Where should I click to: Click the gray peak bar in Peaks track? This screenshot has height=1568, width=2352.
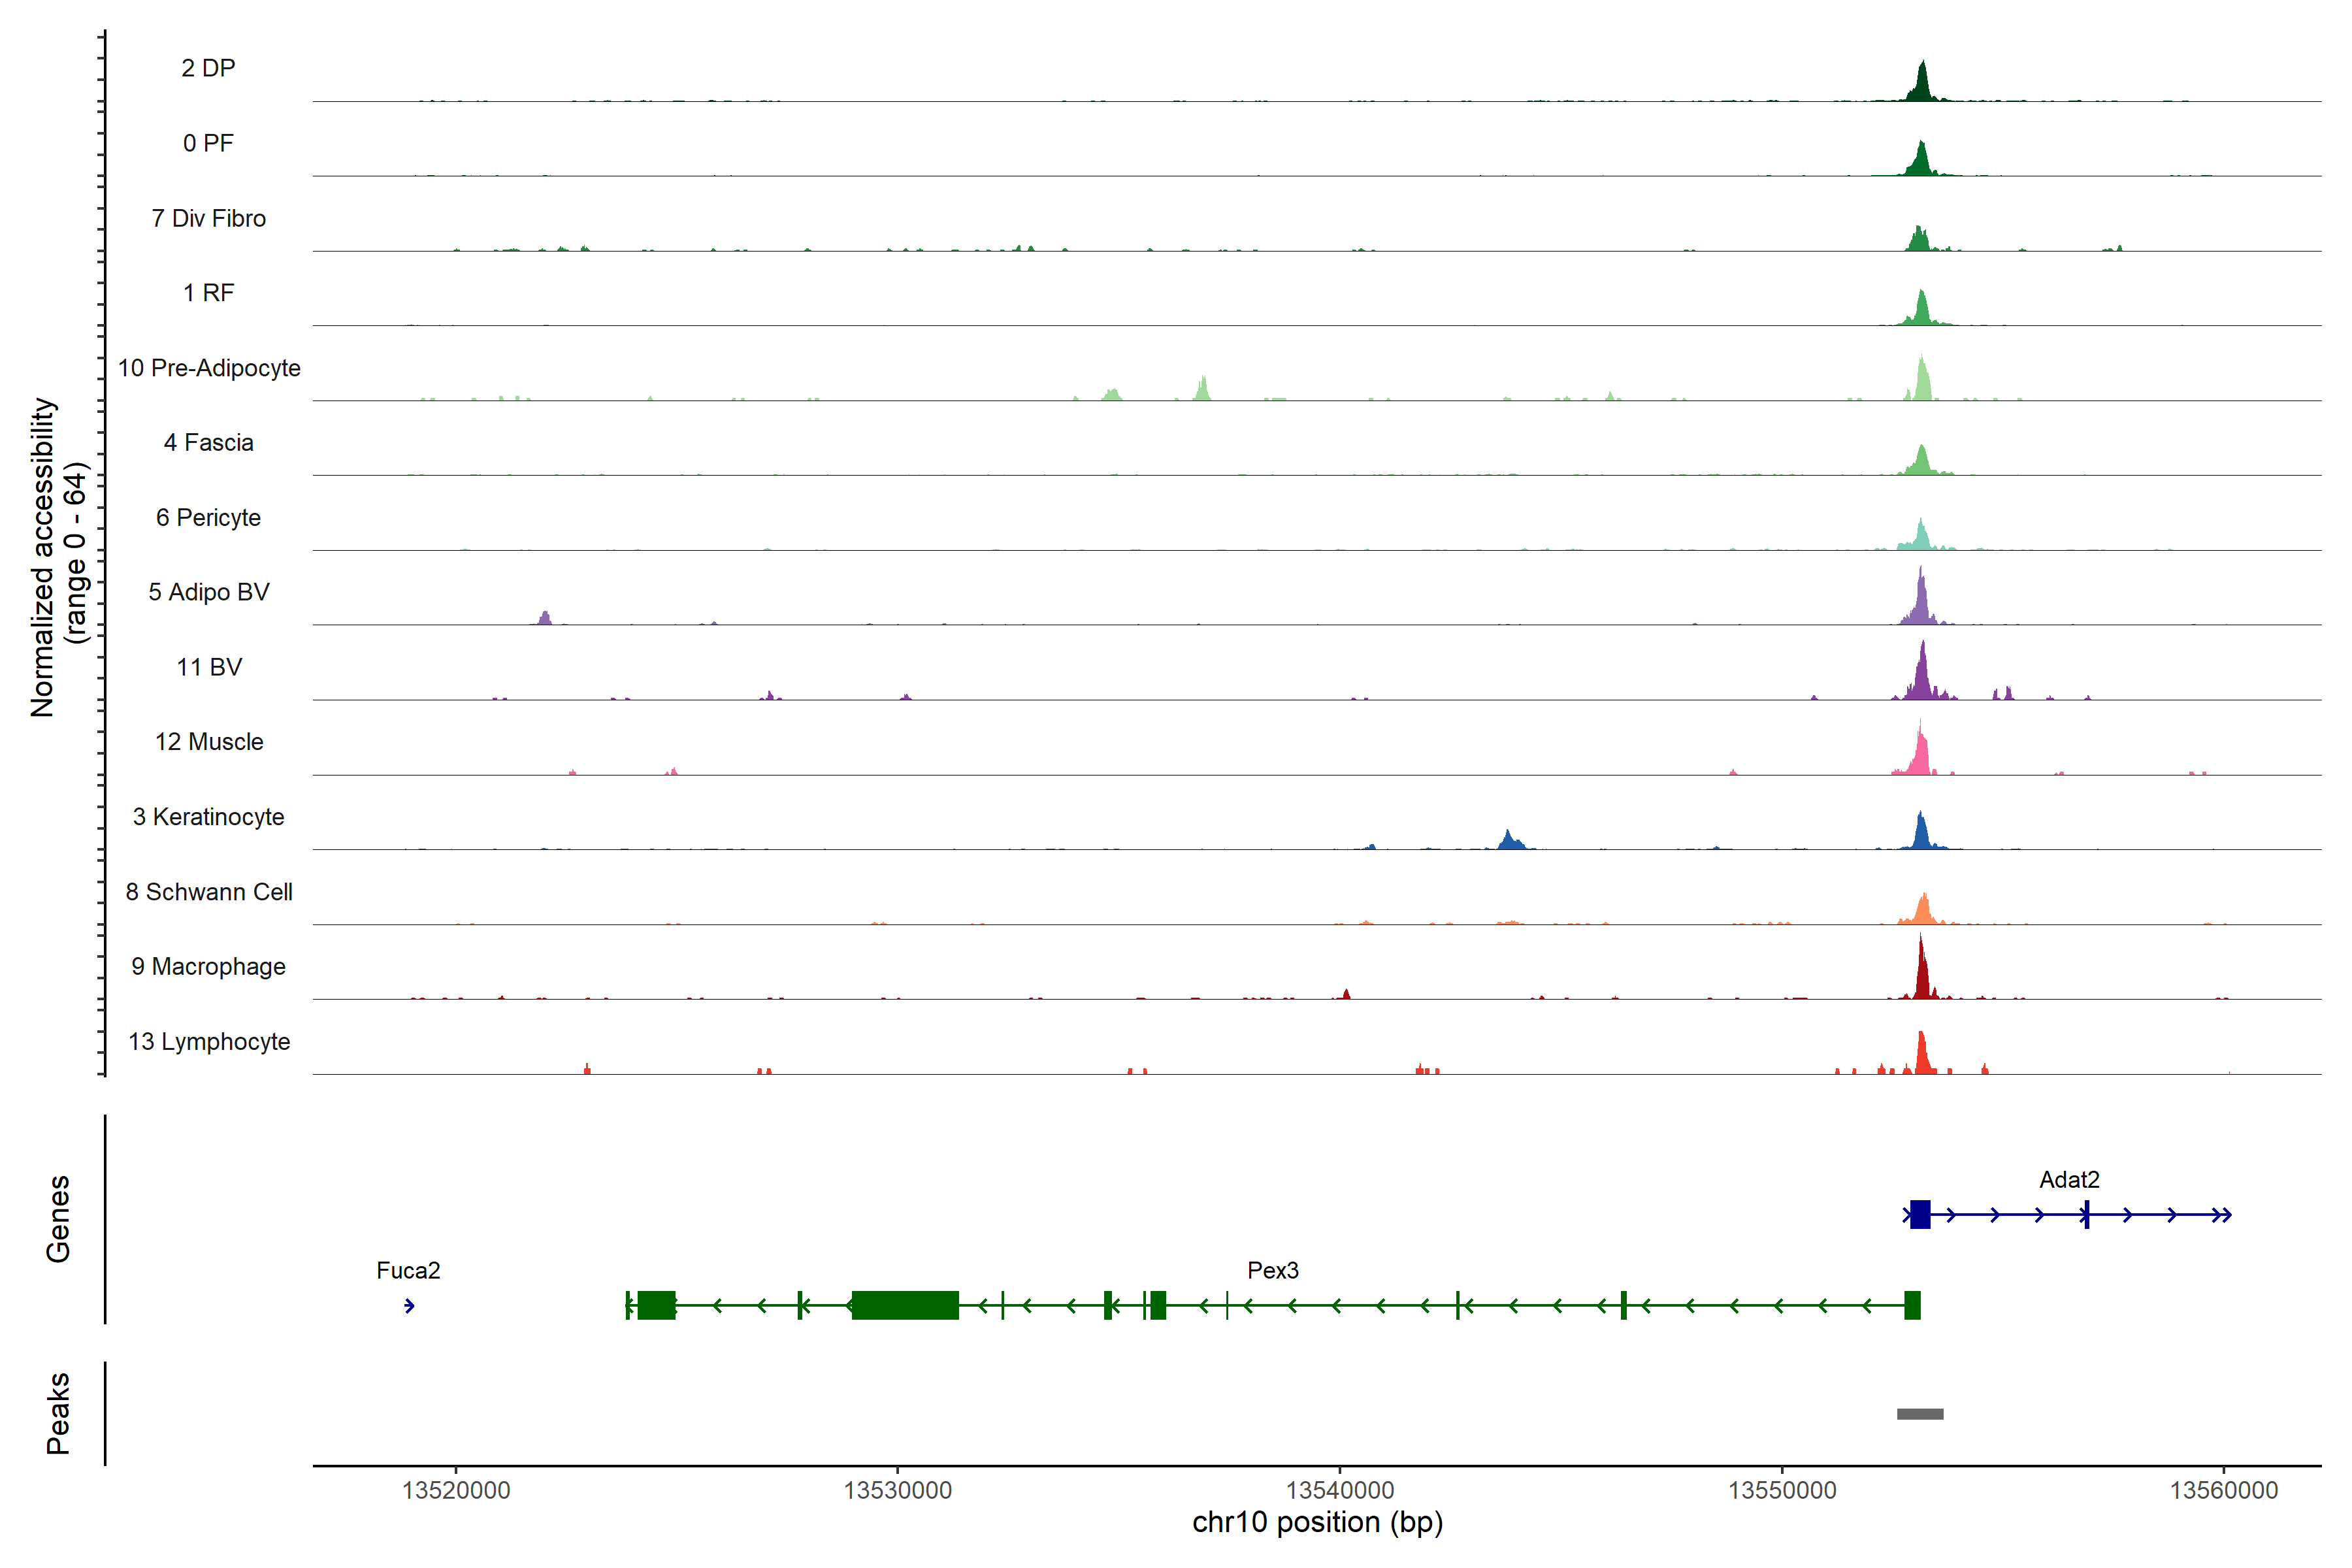click(x=1920, y=1414)
